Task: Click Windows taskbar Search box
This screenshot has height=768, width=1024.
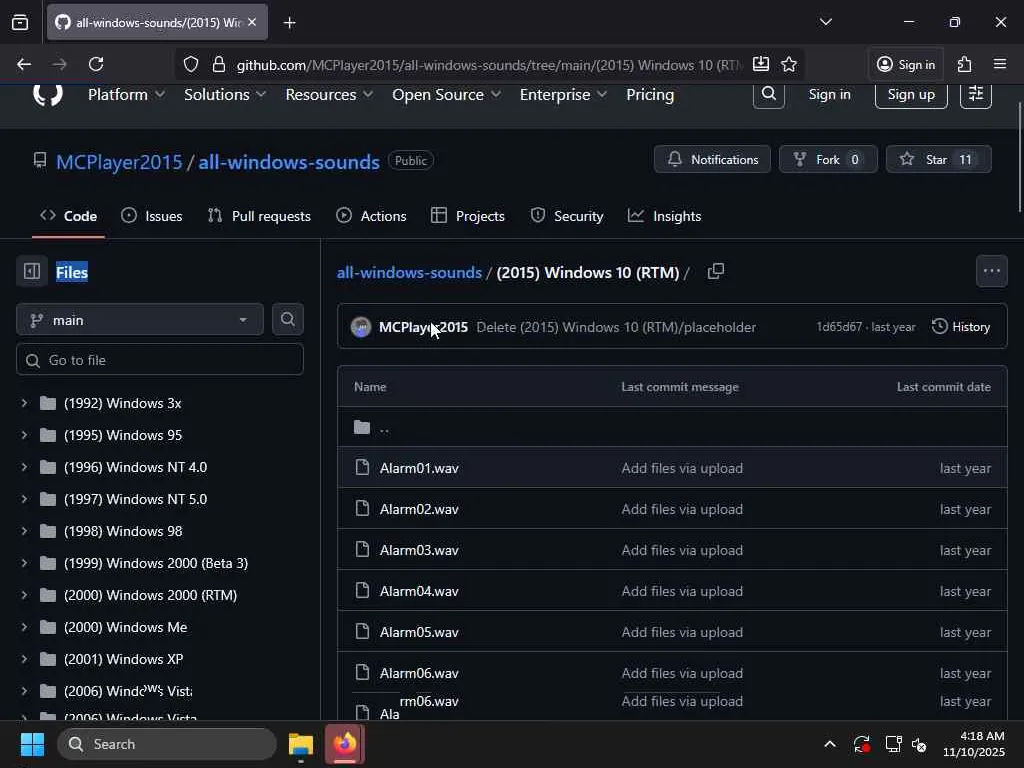Action: pos(167,744)
